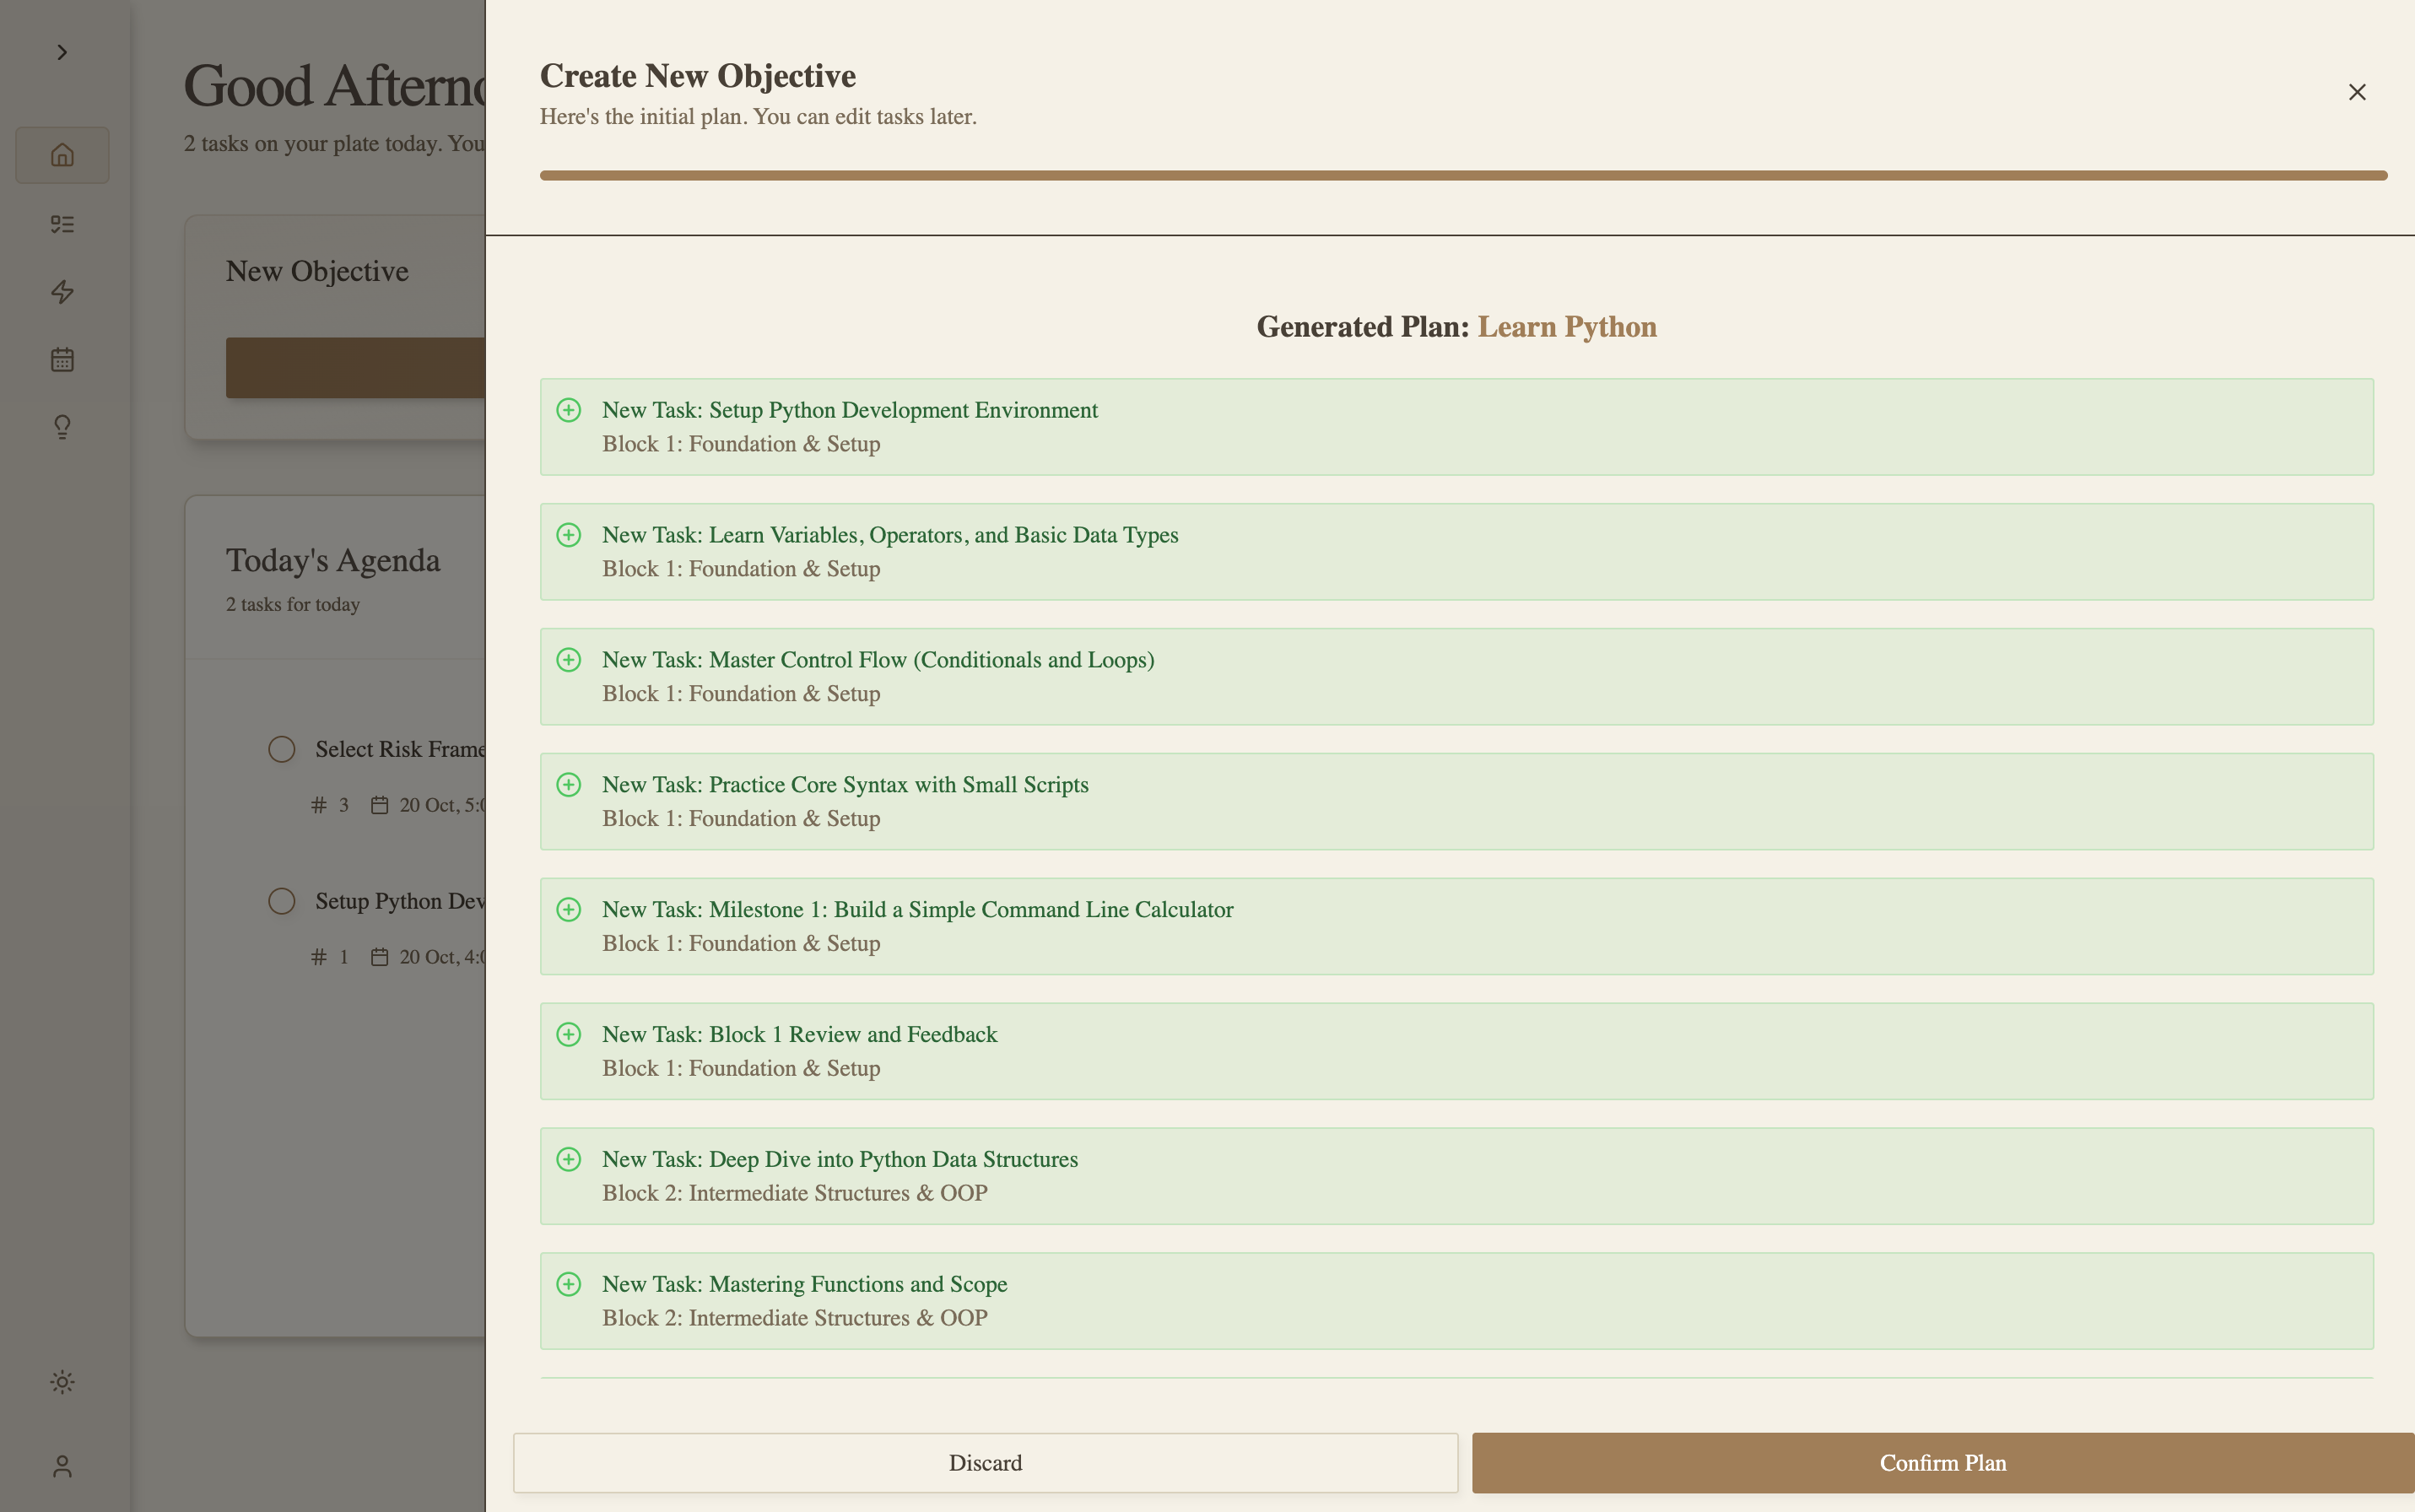Click calendar icon beside 20 Oct, 4 date
2415x1512 pixels.
pos(379,957)
